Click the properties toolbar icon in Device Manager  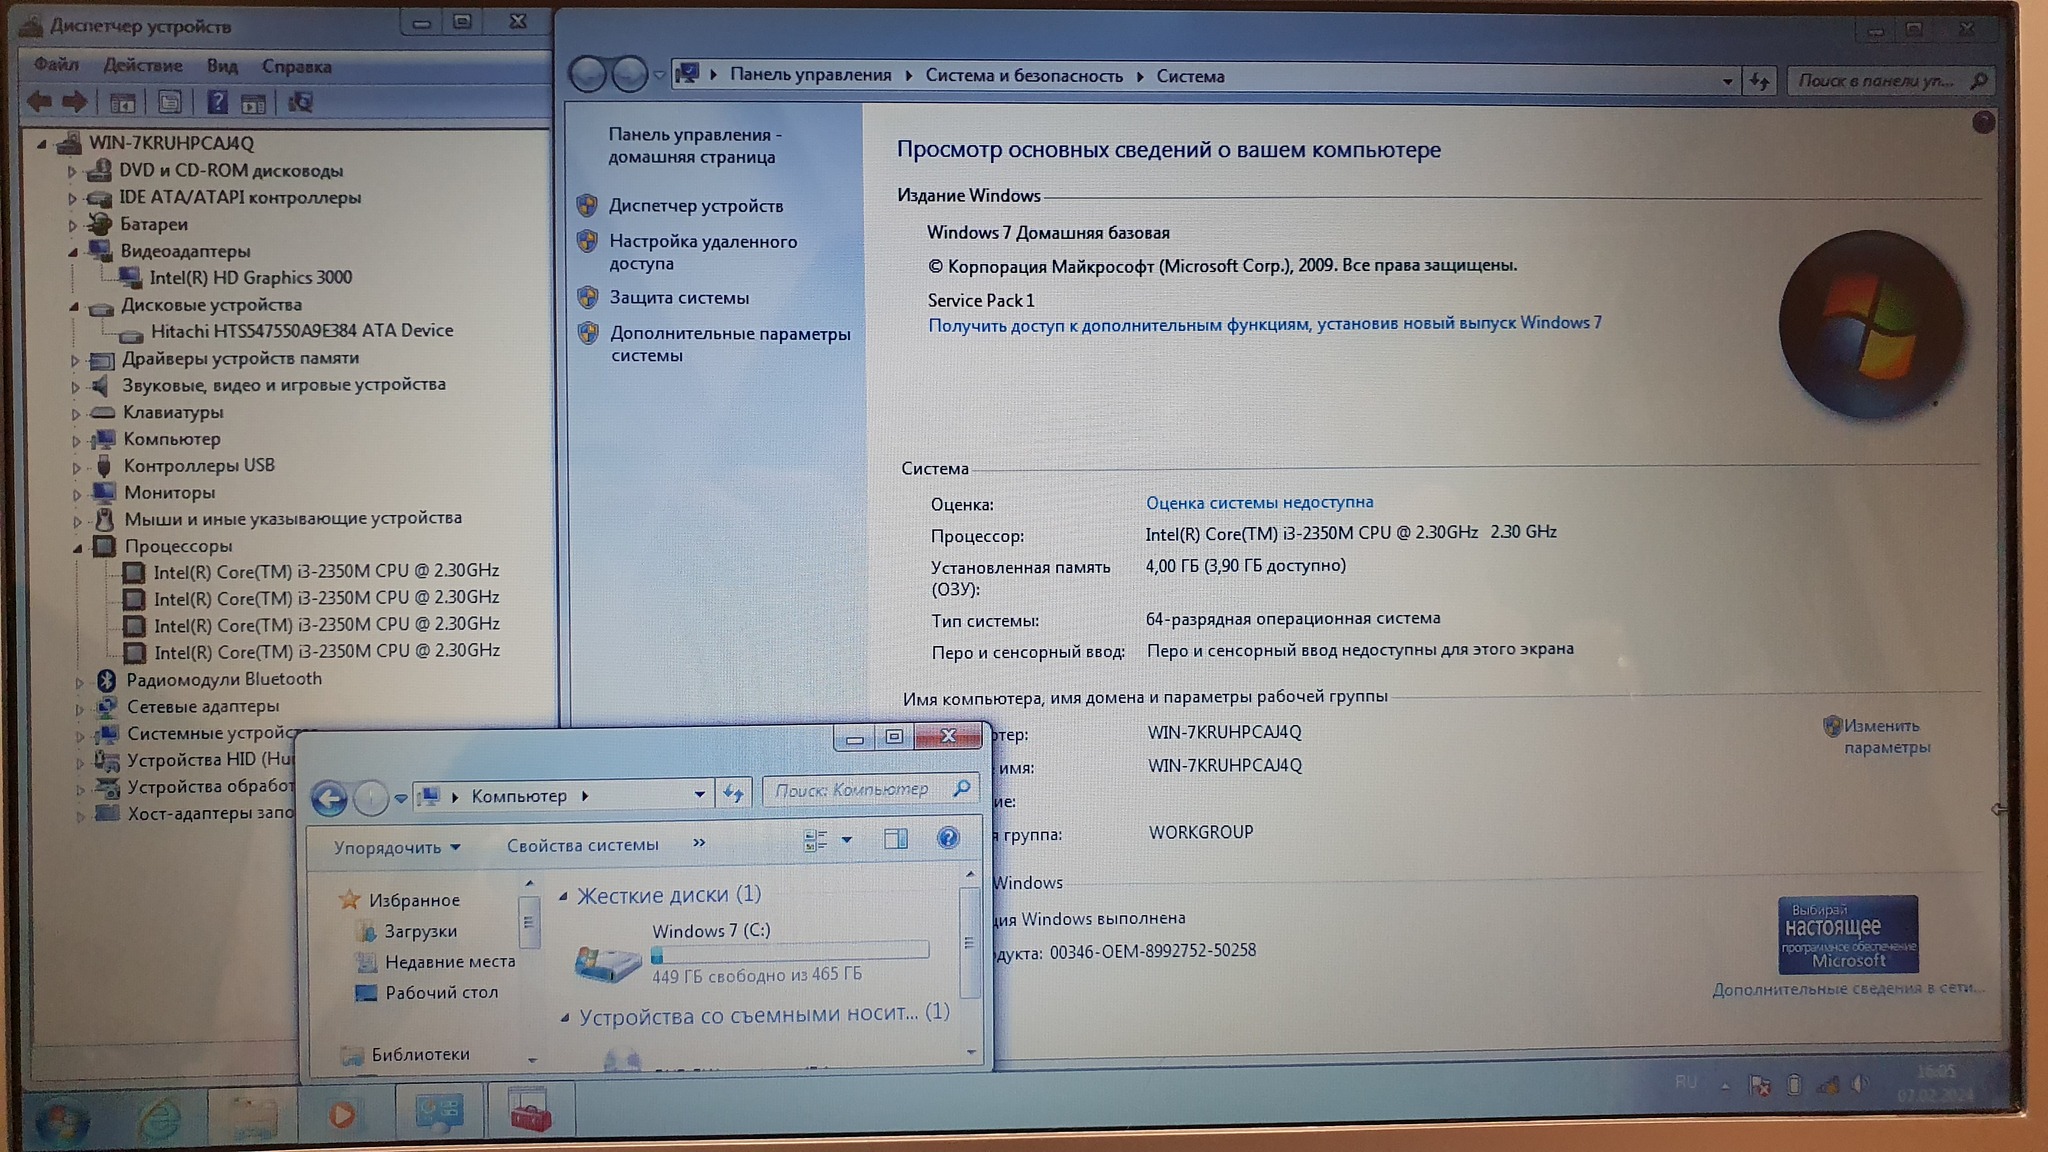(170, 102)
